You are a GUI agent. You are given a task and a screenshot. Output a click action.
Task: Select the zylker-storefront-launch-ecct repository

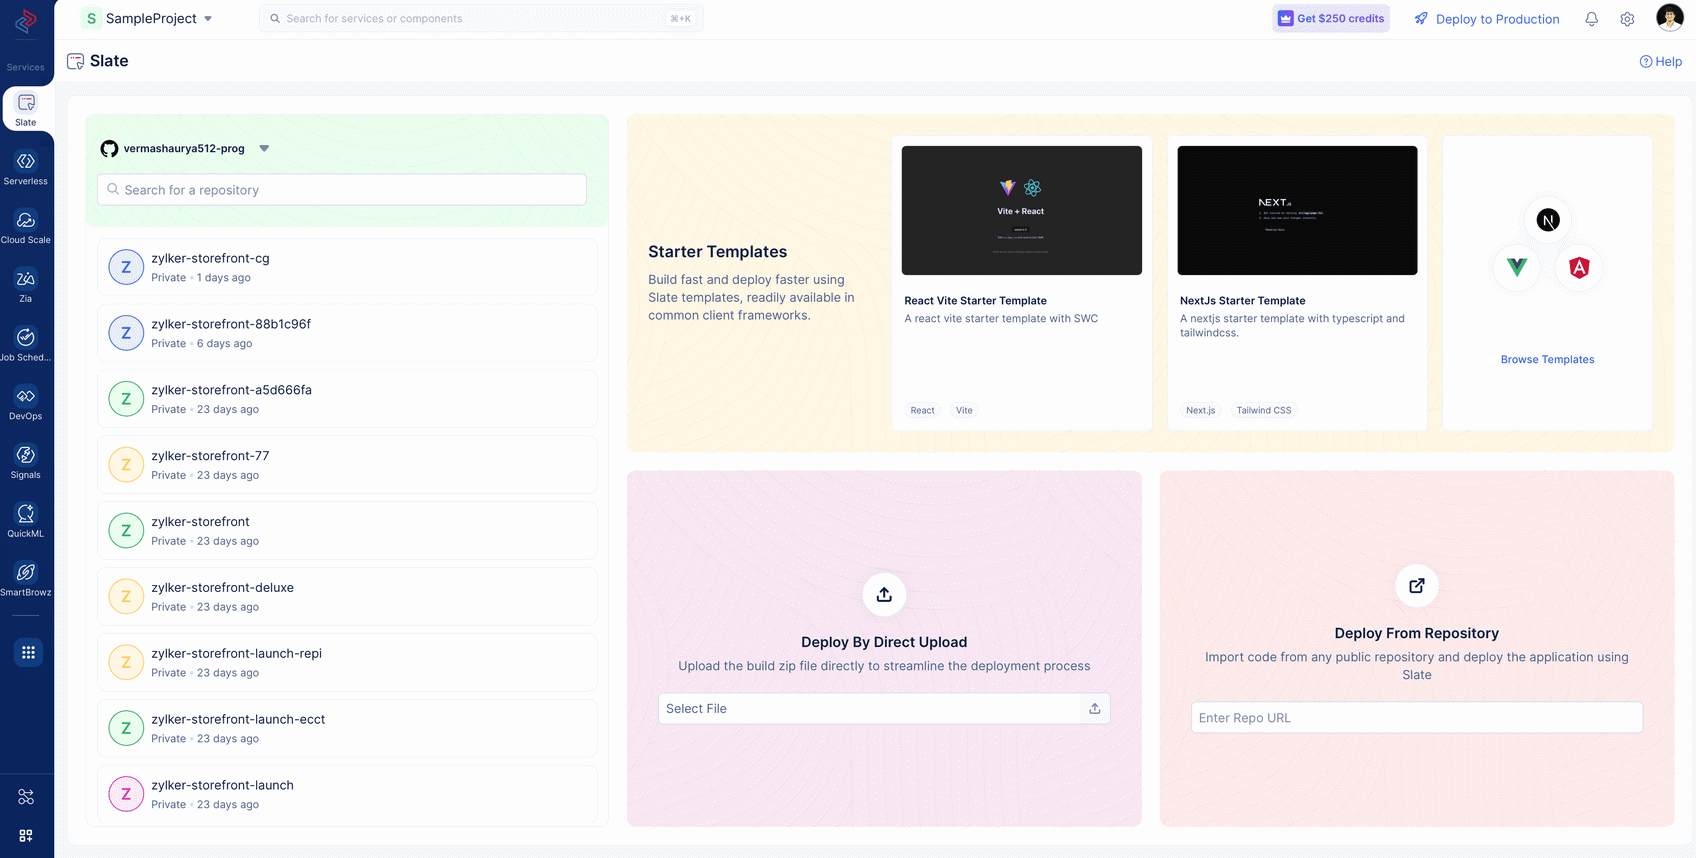coord(347,729)
